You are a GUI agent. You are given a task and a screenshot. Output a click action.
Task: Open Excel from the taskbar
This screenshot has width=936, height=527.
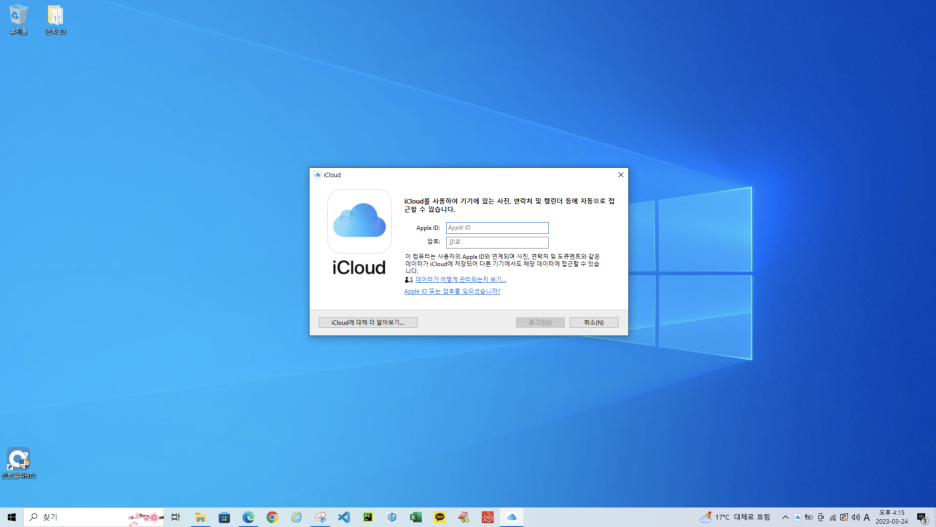click(415, 517)
